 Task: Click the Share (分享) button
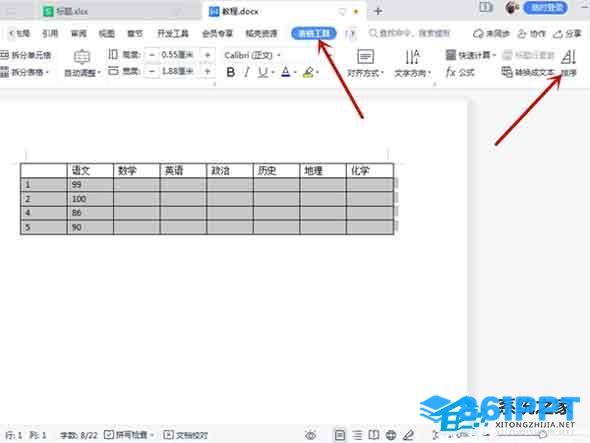(567, 33)
